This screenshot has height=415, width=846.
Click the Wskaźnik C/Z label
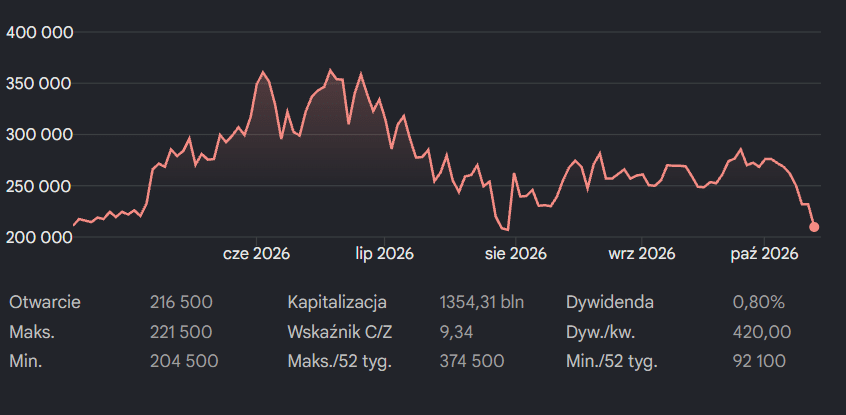340,332
